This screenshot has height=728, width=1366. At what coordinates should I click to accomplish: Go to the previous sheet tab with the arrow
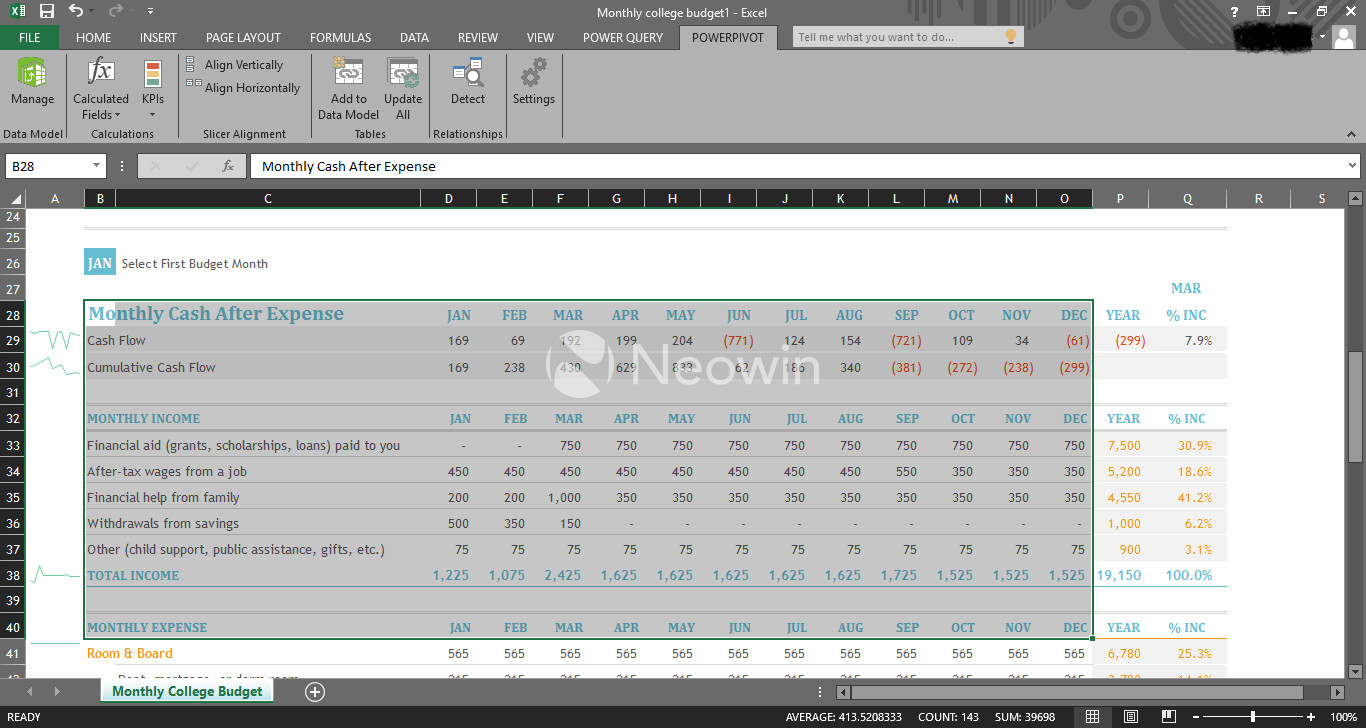coord(30,691)
